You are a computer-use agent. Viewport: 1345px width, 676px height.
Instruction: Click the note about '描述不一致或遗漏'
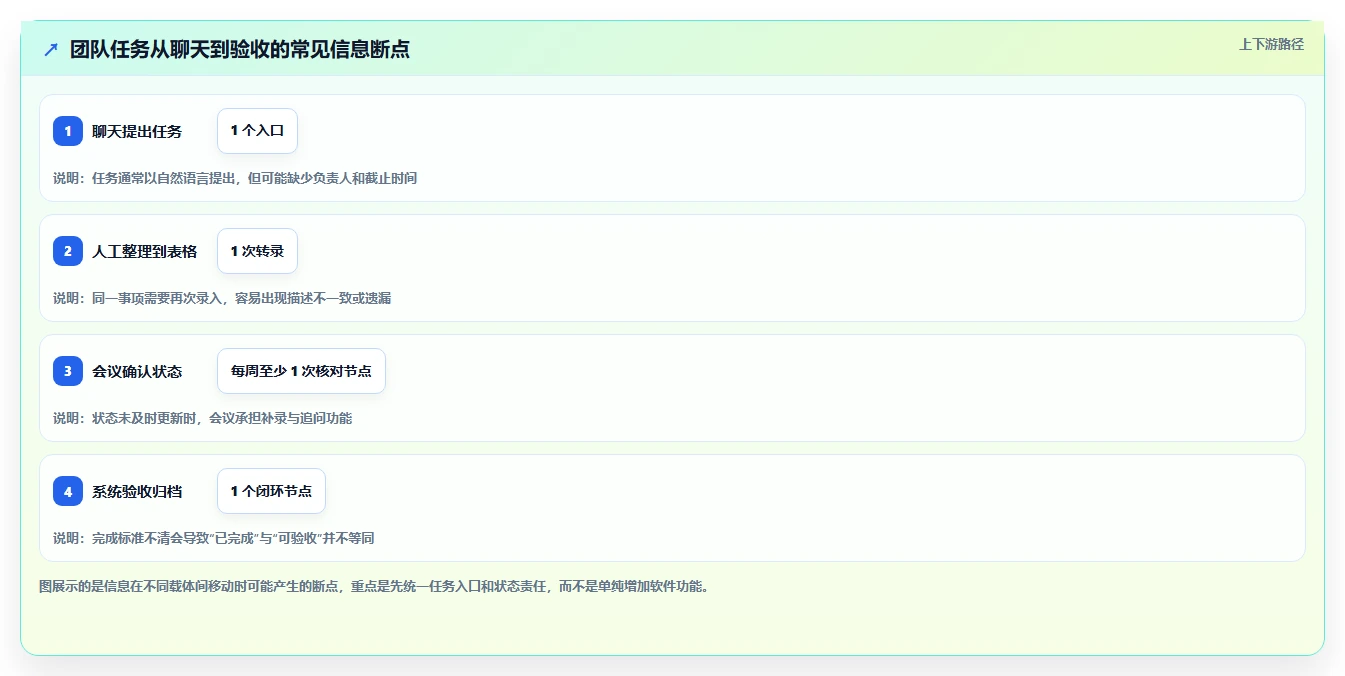click(x=222, y=298)
